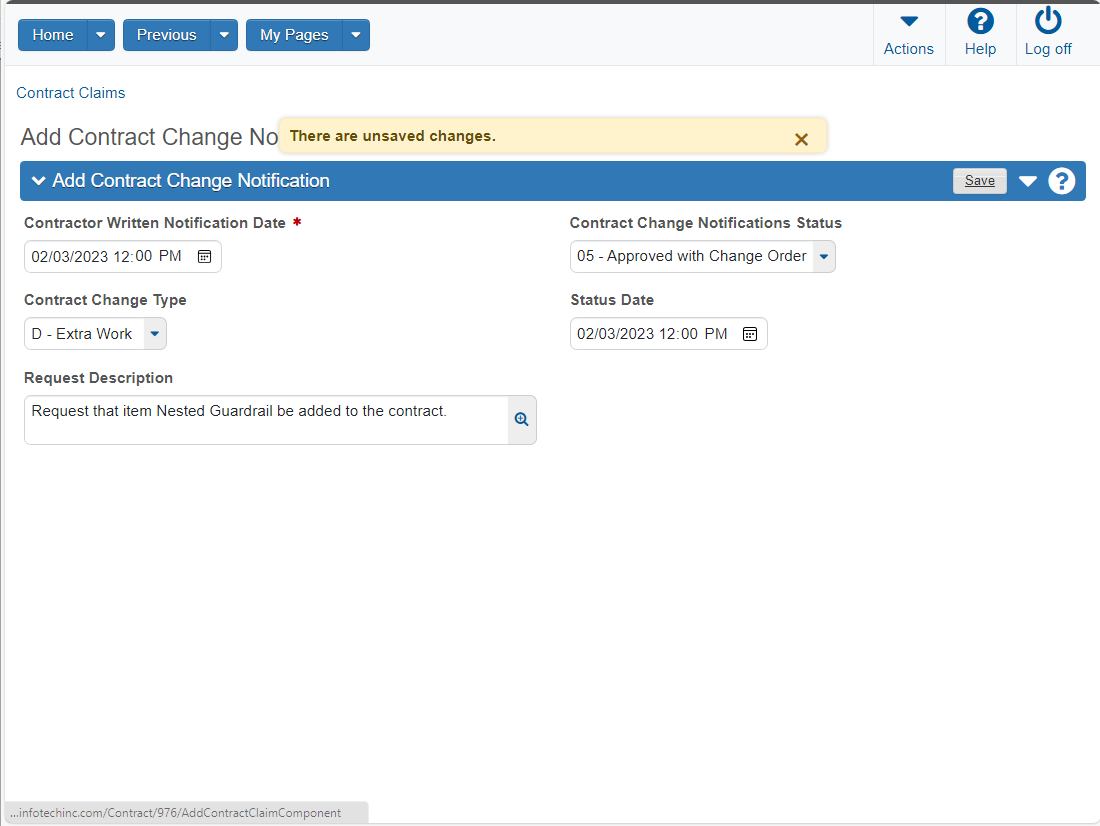Click the 'Contract Change Type' field label
The height and width of the screenshot is (826, 1100).
[105, 300]
